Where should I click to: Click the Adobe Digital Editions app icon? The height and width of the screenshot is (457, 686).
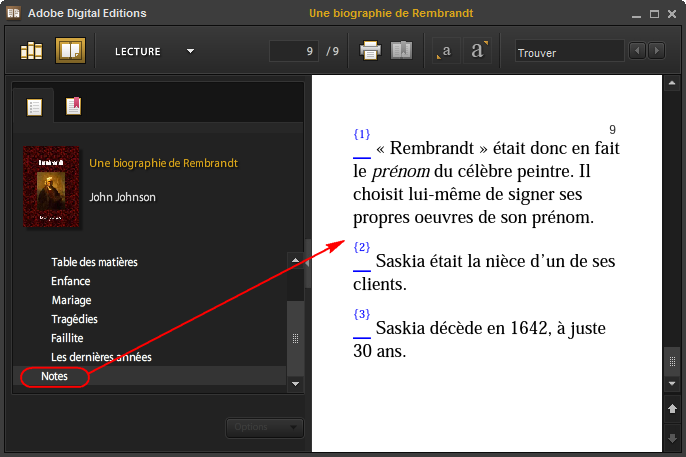[x=14, y=13]
